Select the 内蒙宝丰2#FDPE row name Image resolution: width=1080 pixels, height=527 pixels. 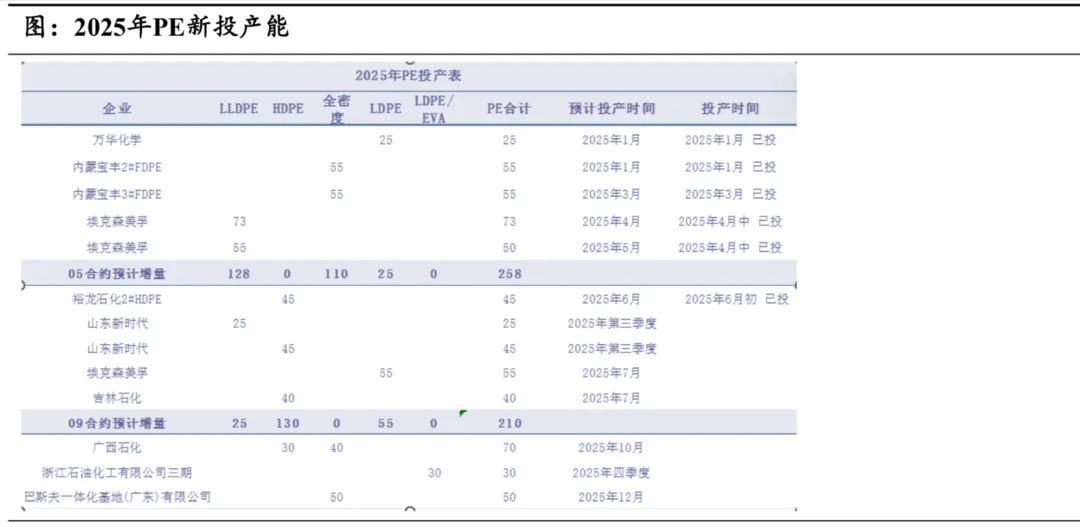point(117,167)
